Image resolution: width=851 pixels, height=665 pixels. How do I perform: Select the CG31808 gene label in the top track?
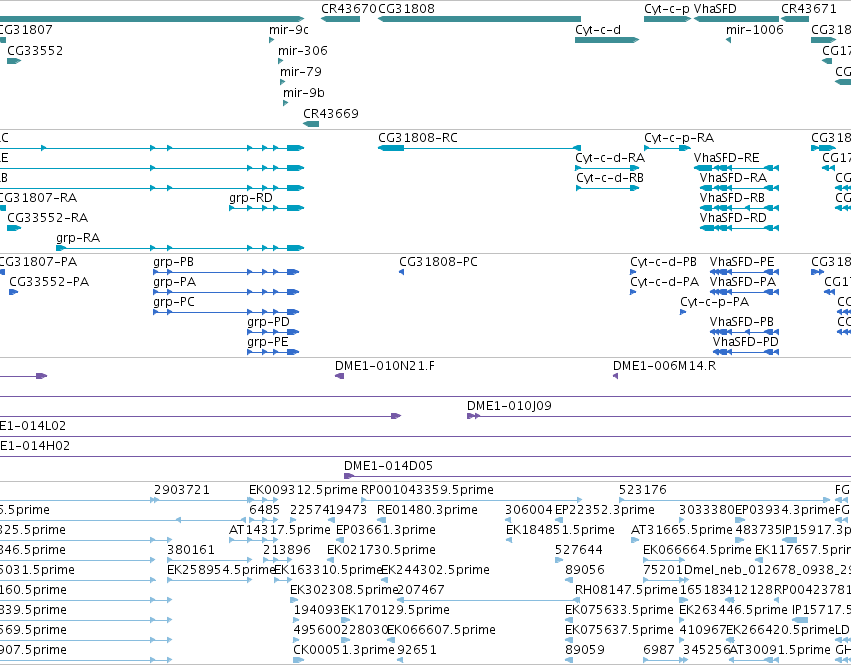407,9
